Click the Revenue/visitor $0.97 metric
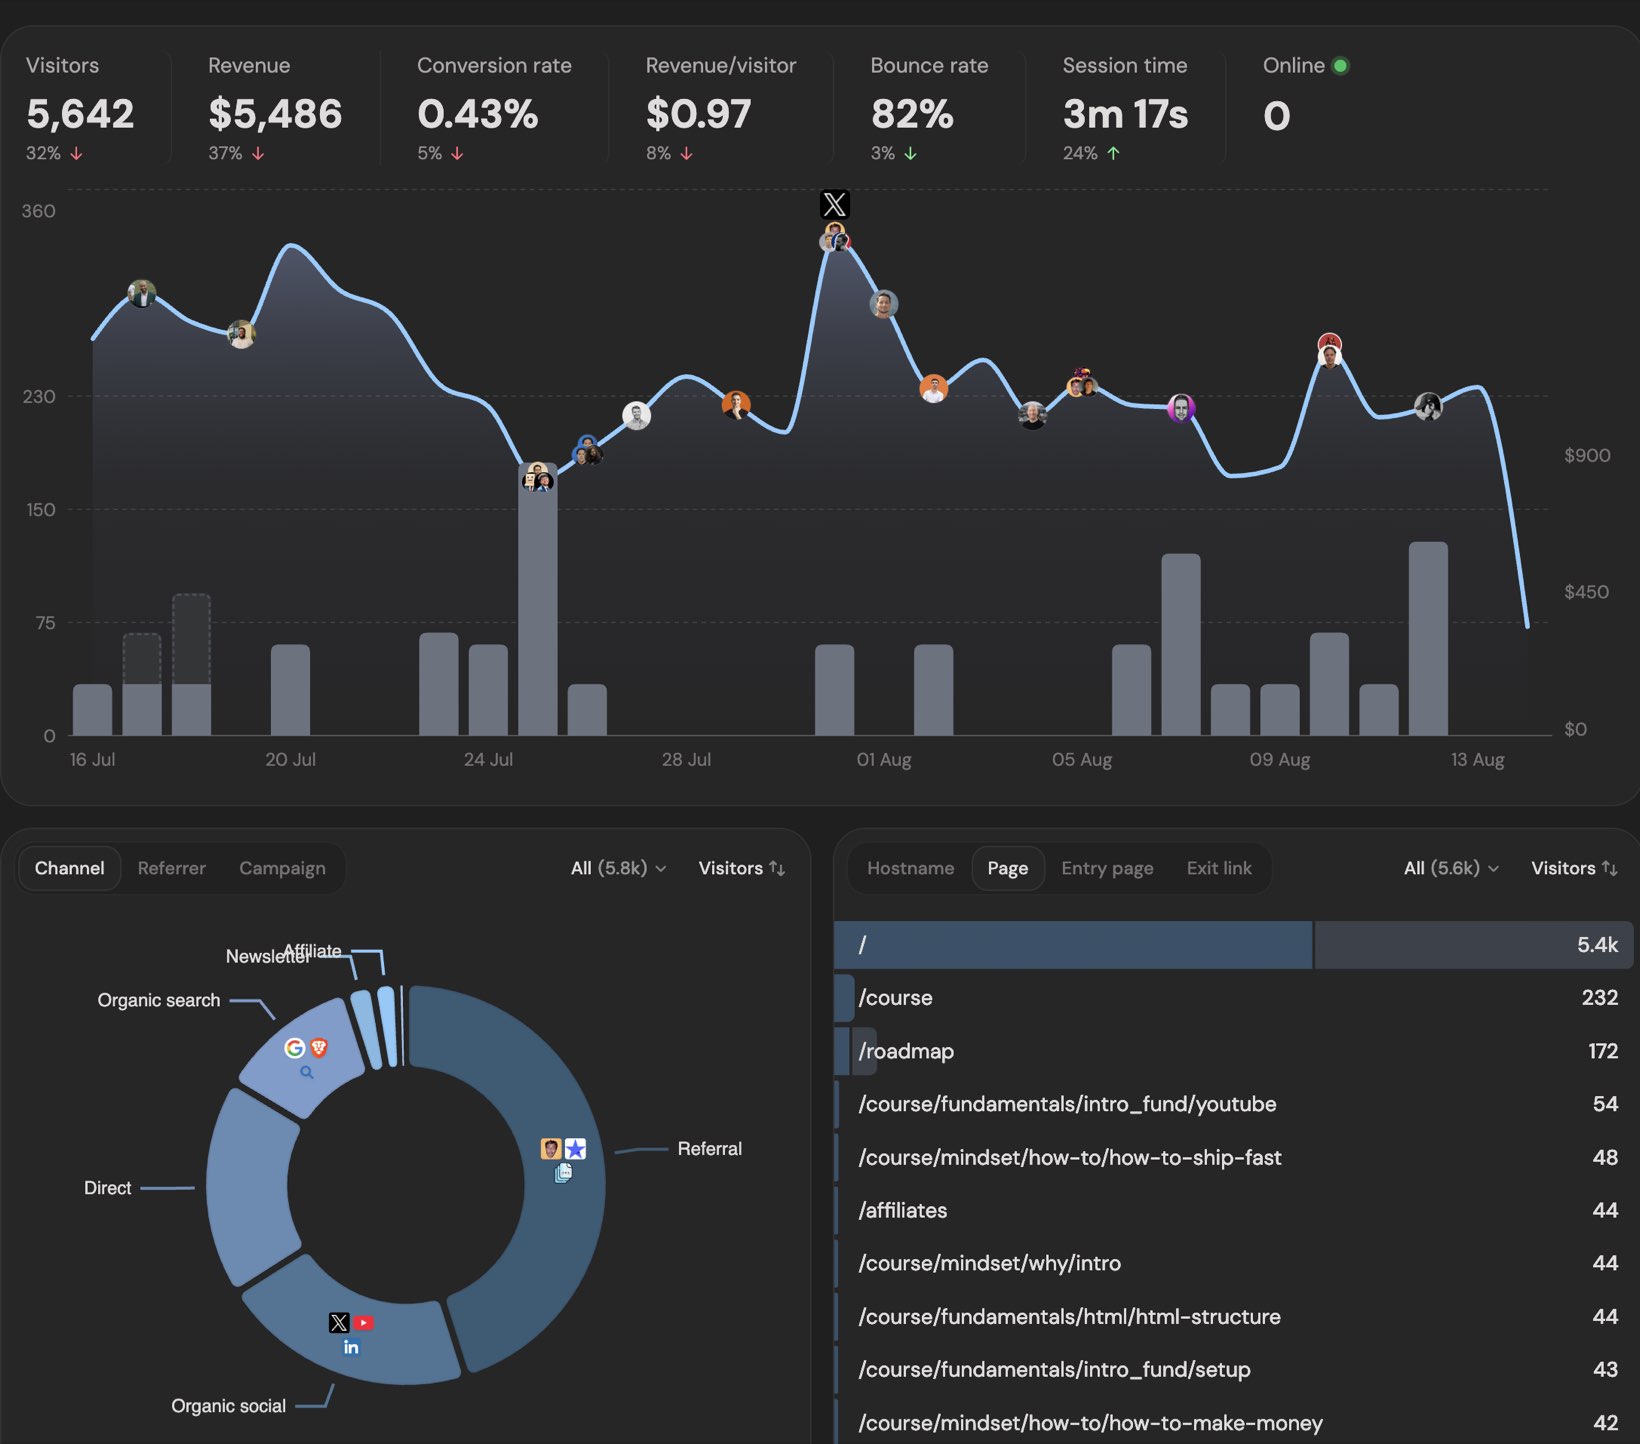This screenshot has width=1640, height=1444. 720,109
